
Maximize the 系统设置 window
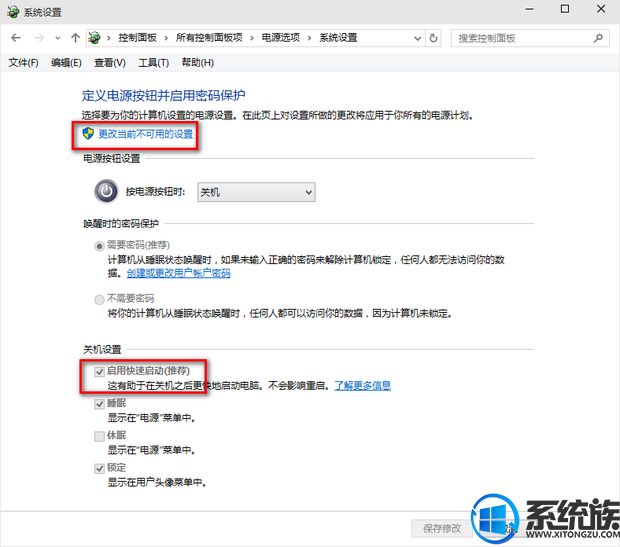pyautogui.click(x=565, y=9)
